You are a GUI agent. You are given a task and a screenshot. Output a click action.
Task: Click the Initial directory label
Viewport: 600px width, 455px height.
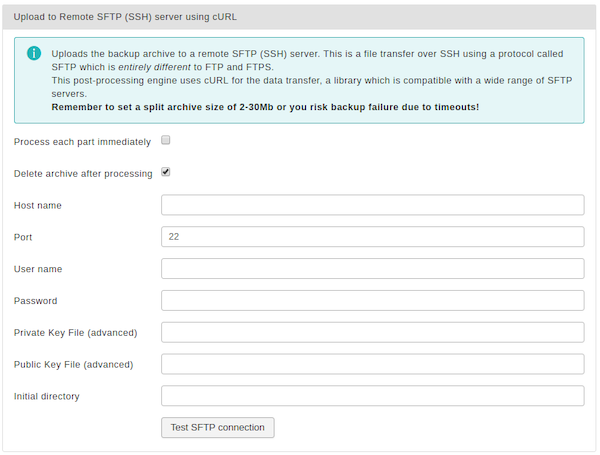pyautogui.click(x=47, y=396)
